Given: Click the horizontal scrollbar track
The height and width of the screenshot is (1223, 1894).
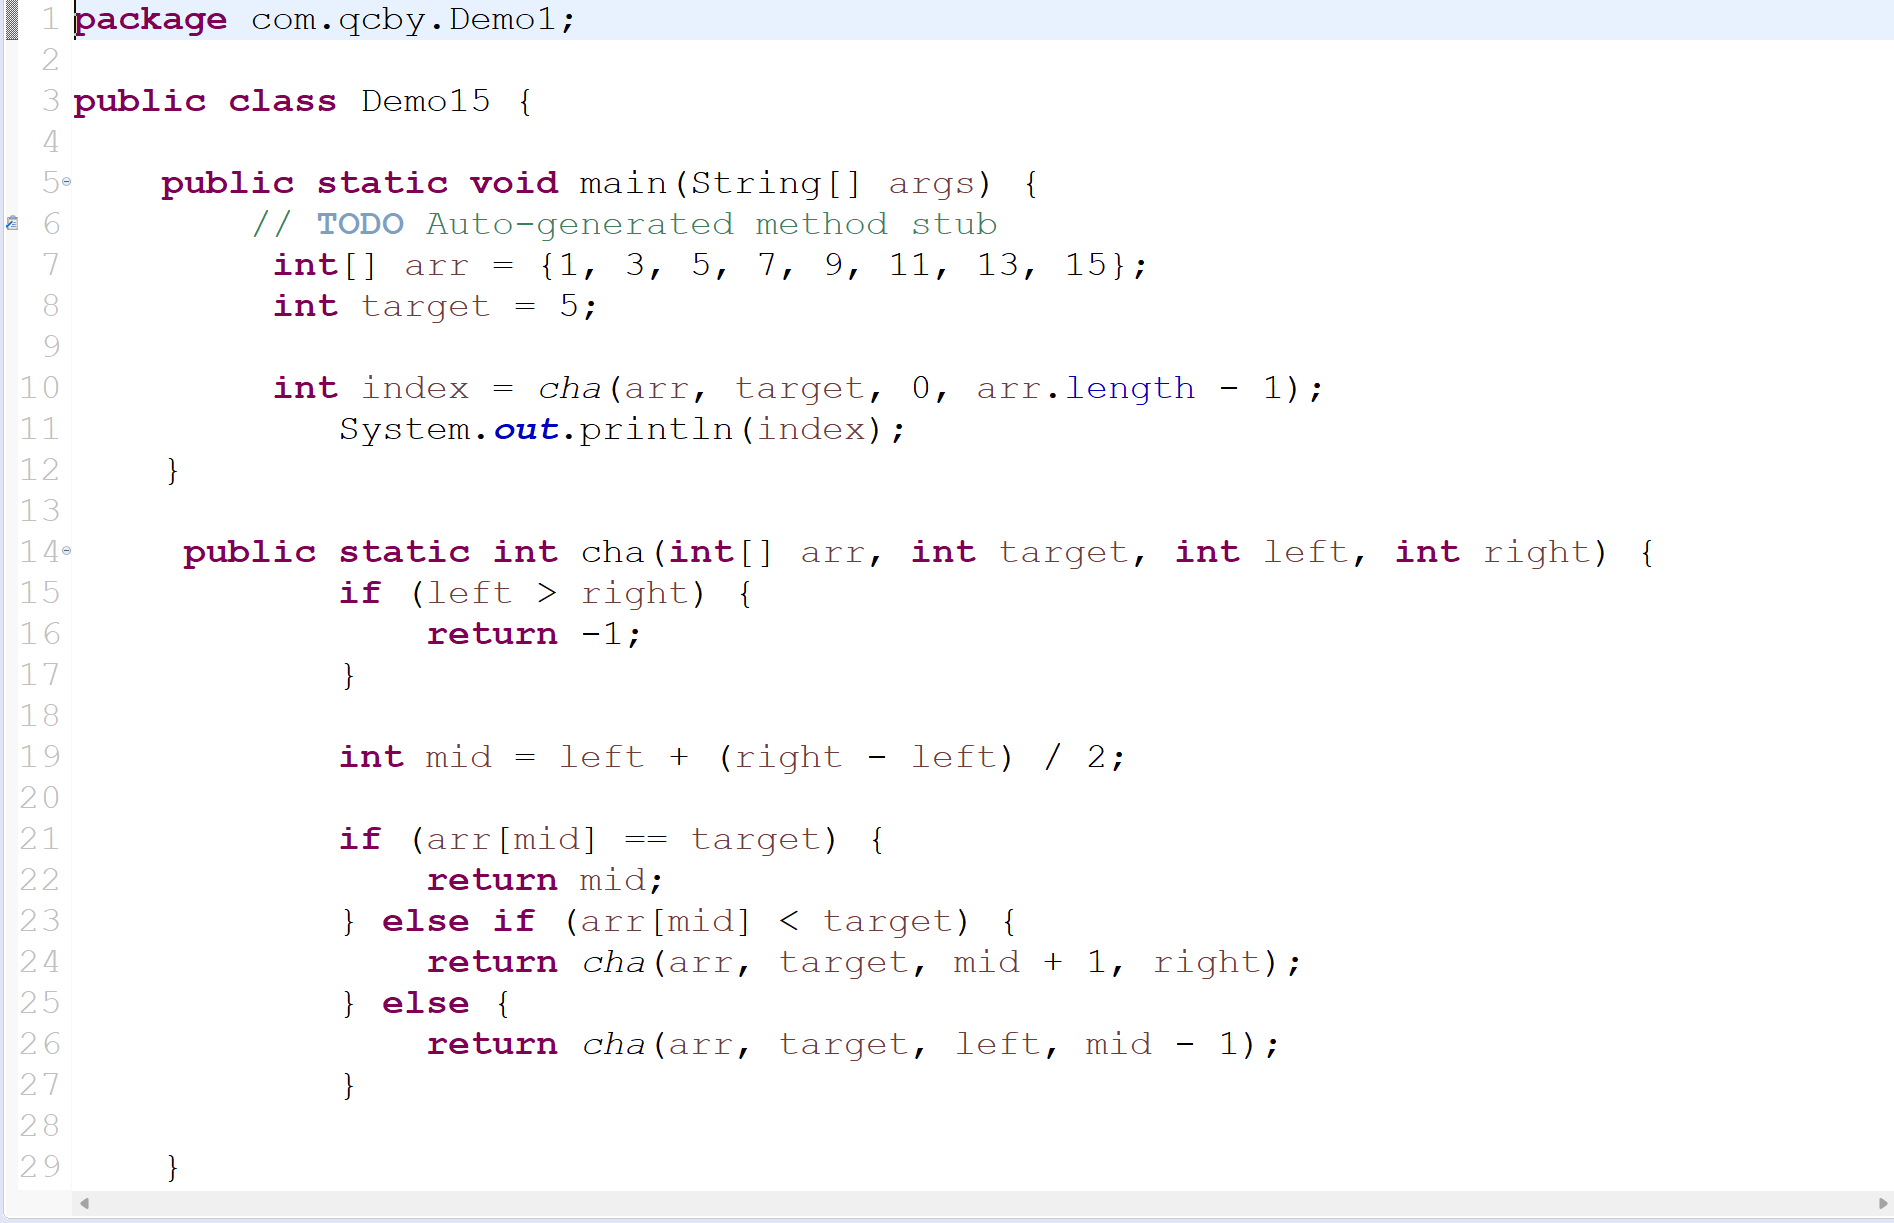Looking at the screenshot, I should tap(984, 1203).
